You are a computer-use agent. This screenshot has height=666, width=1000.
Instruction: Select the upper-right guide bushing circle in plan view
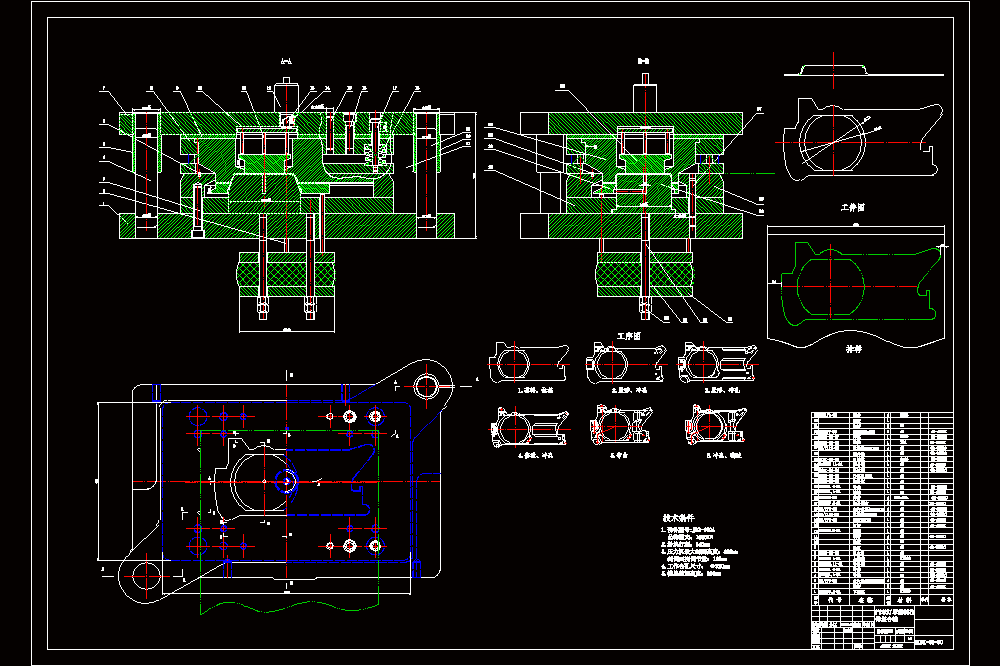(x=426, y=386)
